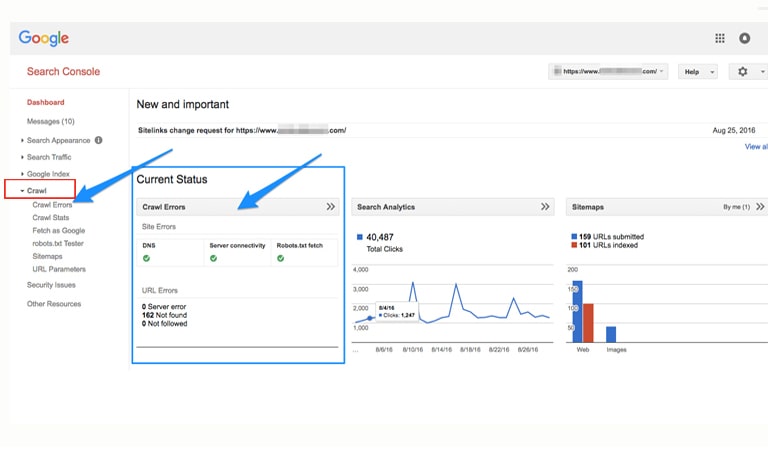
Task: Click the URLs submitted blue swatch
Action: point(574,237)
